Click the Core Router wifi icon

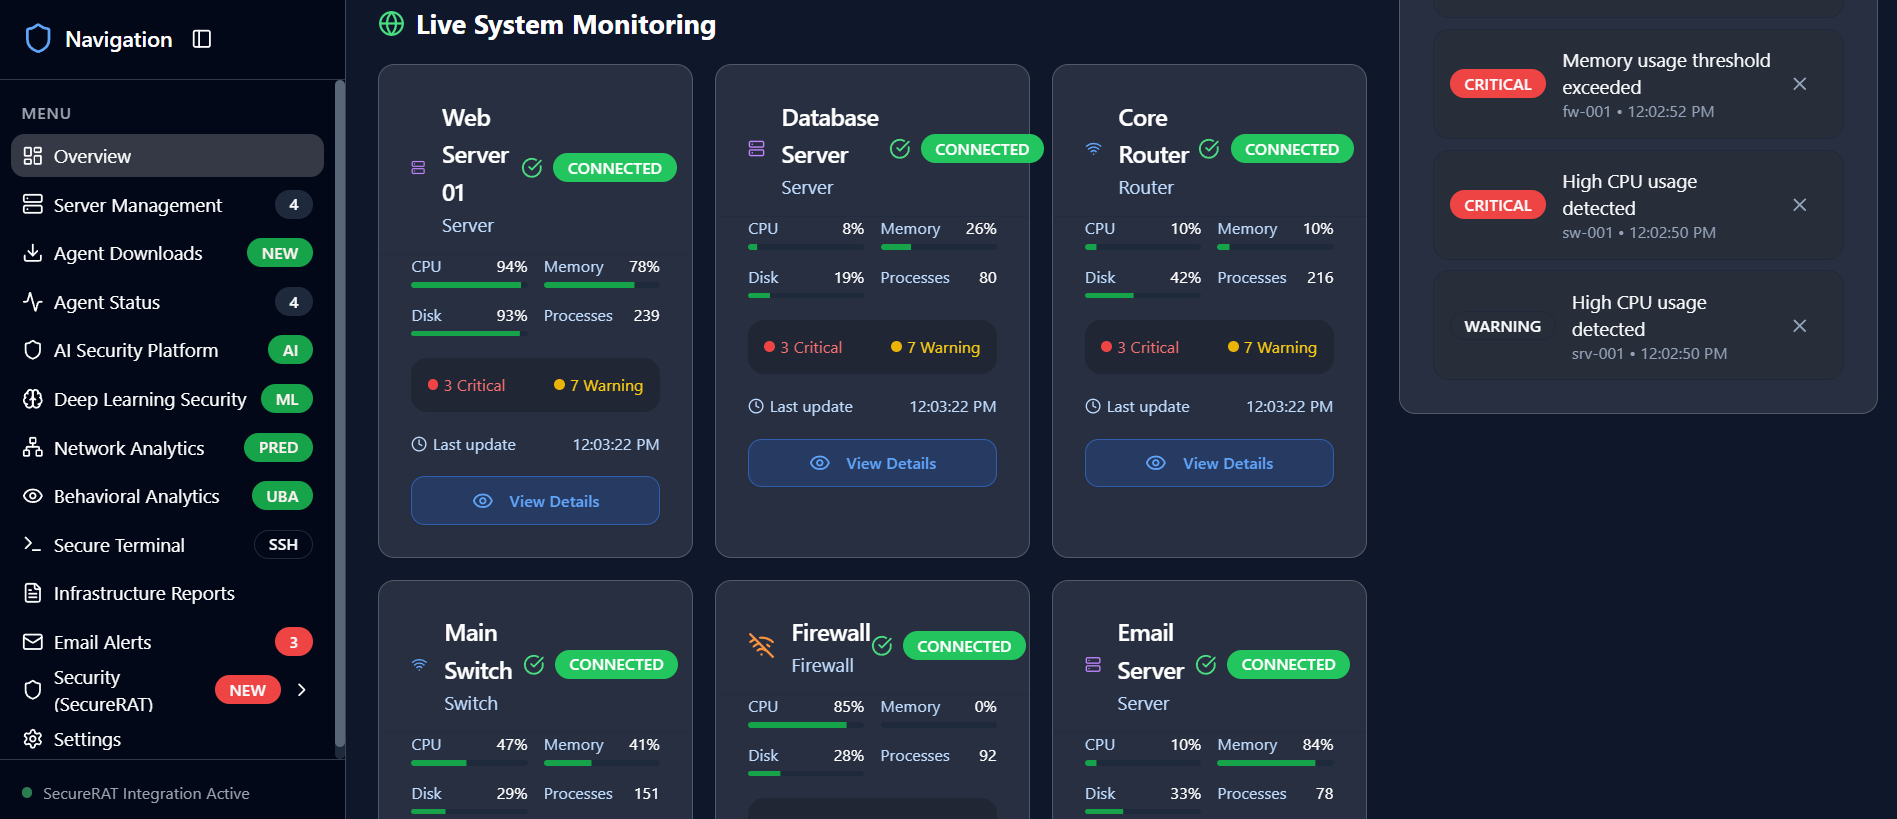(1094, 149)
